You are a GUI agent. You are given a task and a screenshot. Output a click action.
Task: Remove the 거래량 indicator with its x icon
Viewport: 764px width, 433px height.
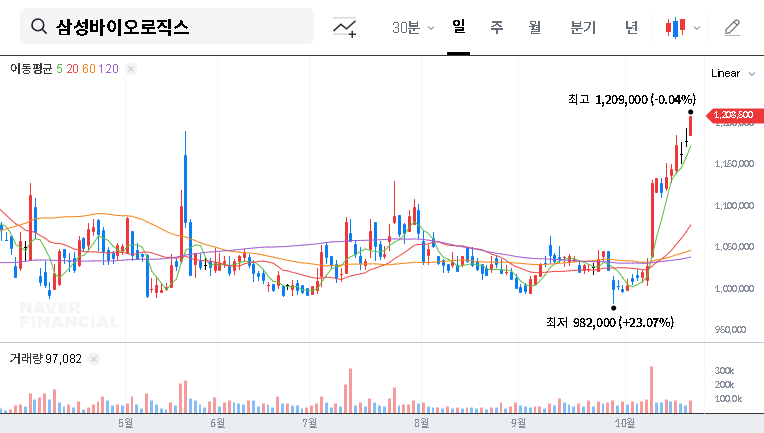(94, 358)
